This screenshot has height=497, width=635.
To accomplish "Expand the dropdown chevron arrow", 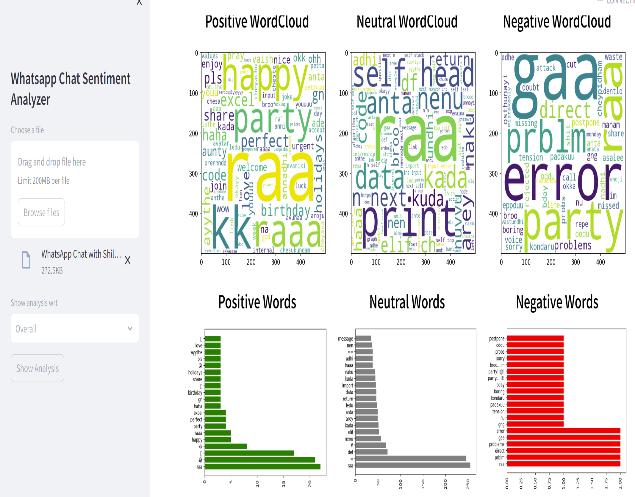I will coord(130,328).
